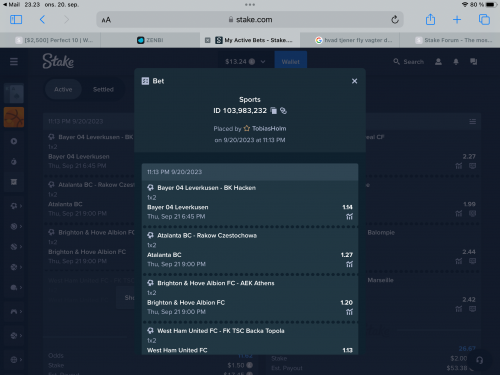Open Bayer 04 Leverkusen - BK Hacken match in dialog

pyautogui.click(x=207, y=188)
